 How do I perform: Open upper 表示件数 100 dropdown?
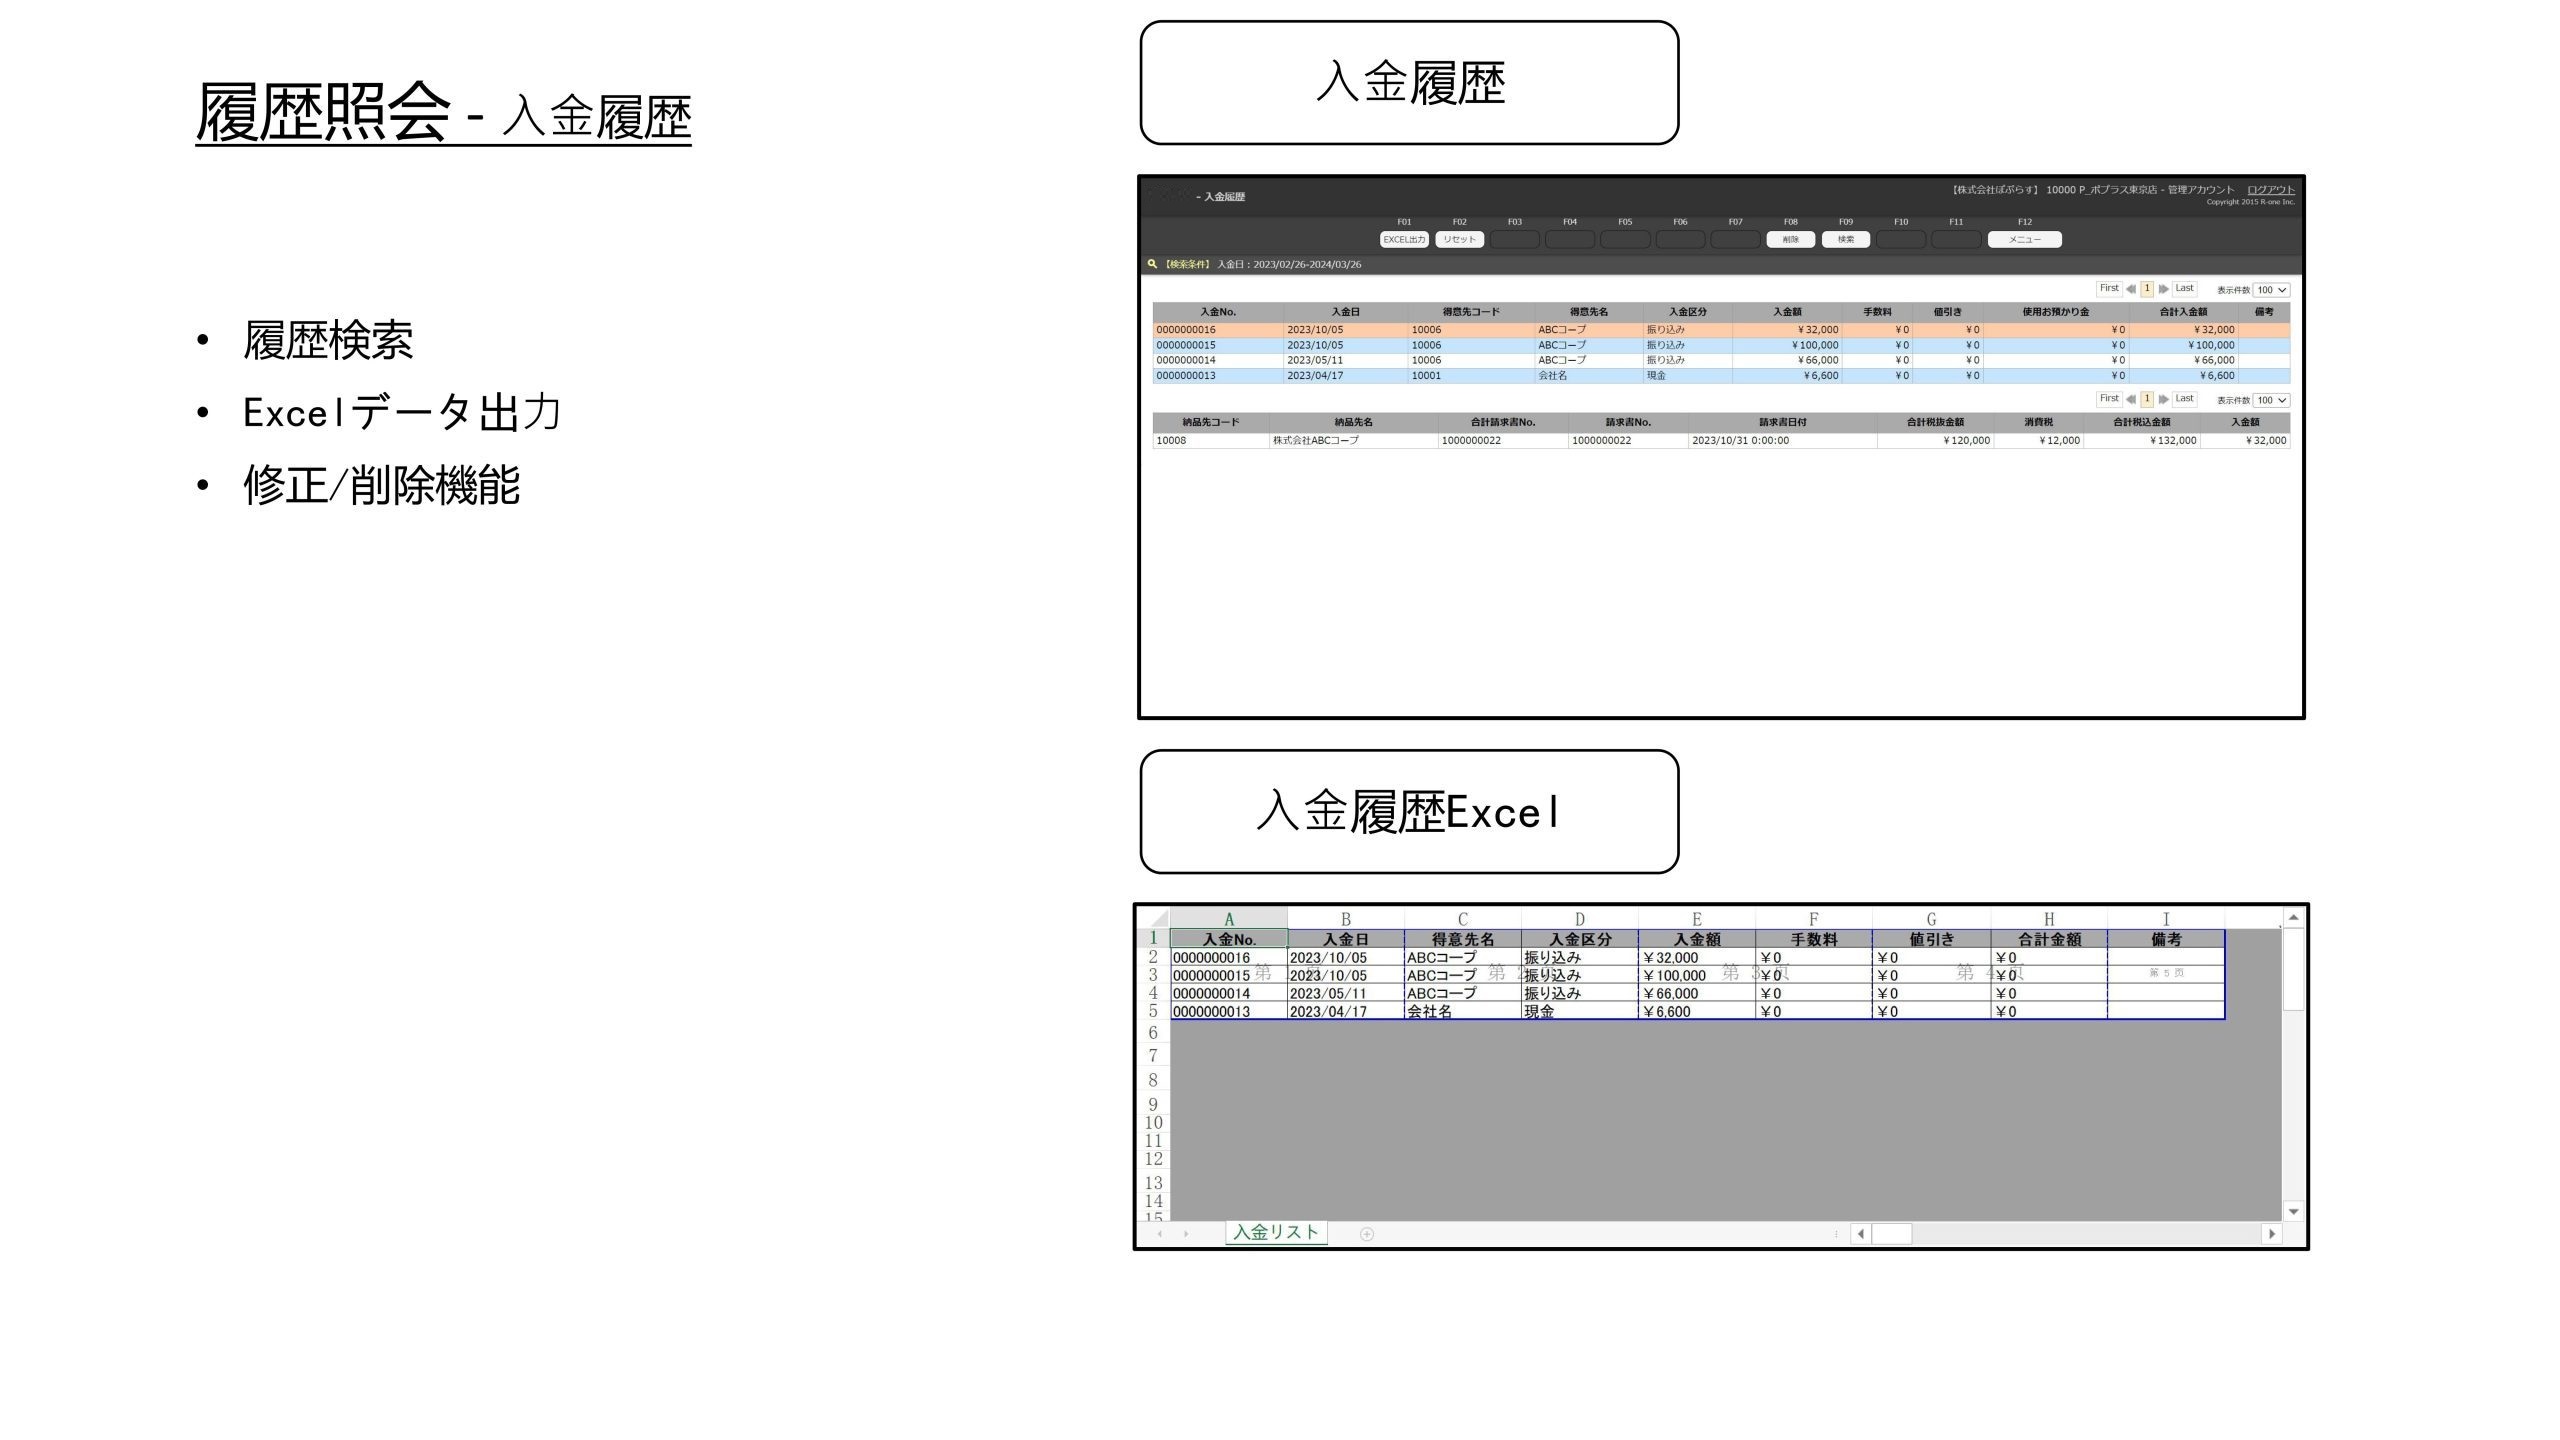click(2271, 290)
